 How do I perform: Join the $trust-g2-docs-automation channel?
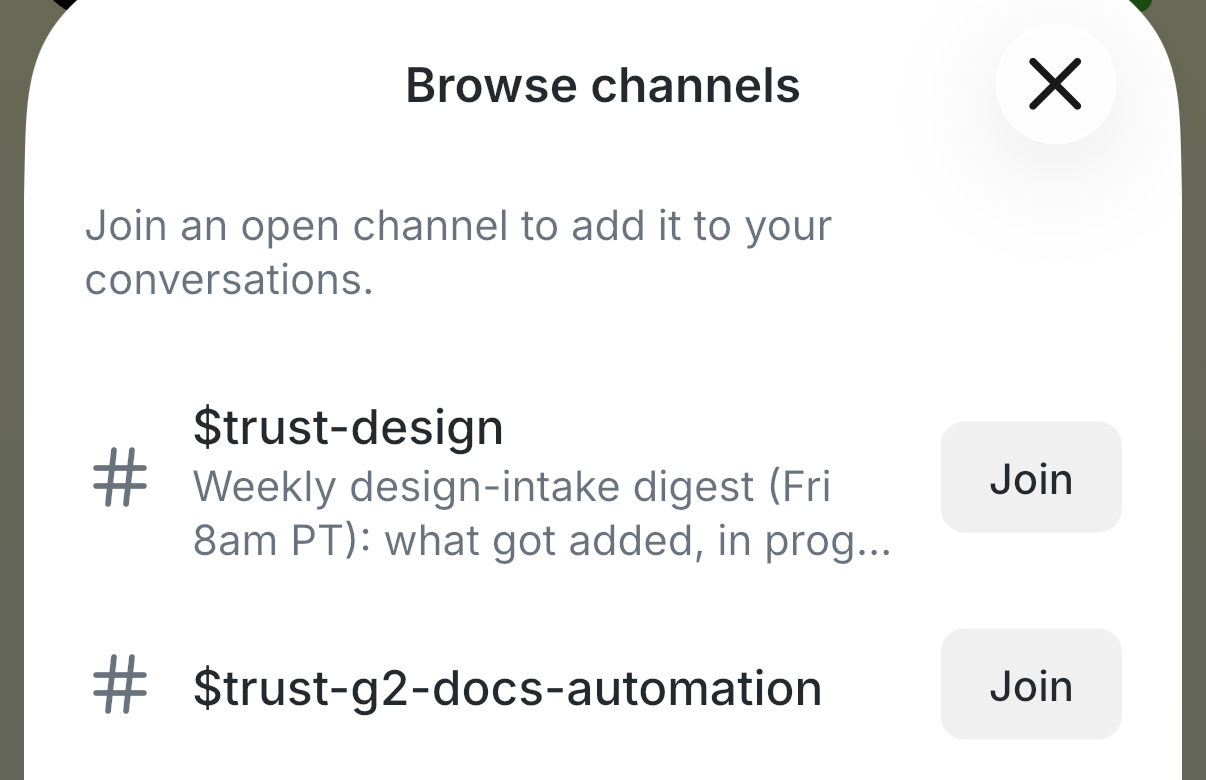pyautogui.click(x=1031, y=684)
